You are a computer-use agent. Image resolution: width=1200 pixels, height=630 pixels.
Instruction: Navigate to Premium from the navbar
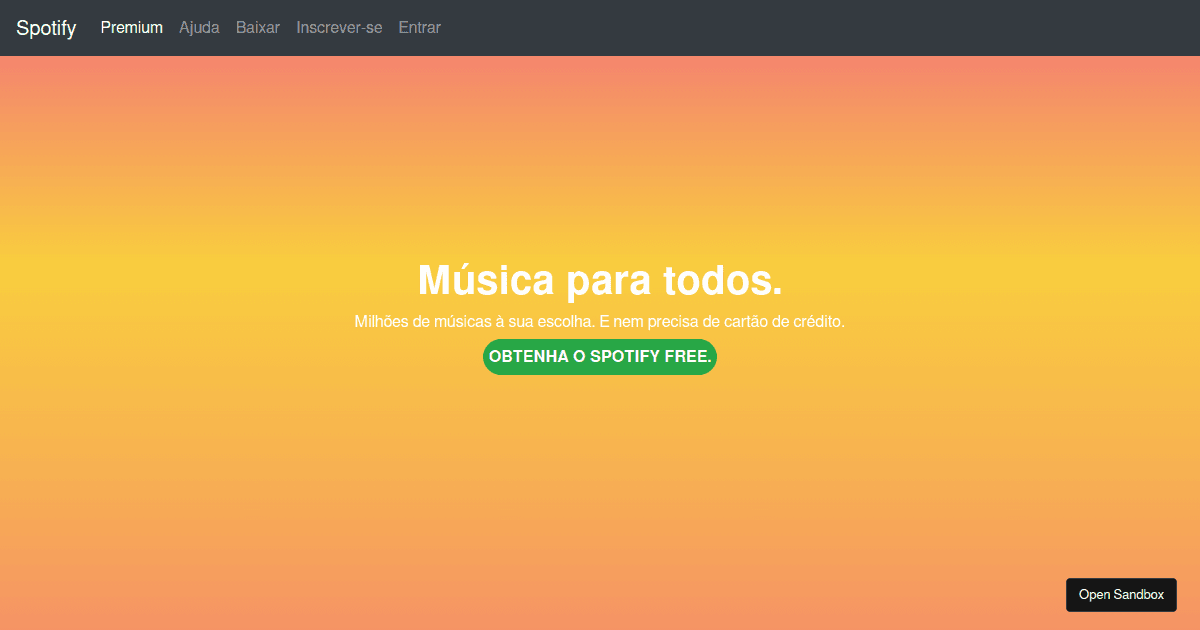[131, 28]
